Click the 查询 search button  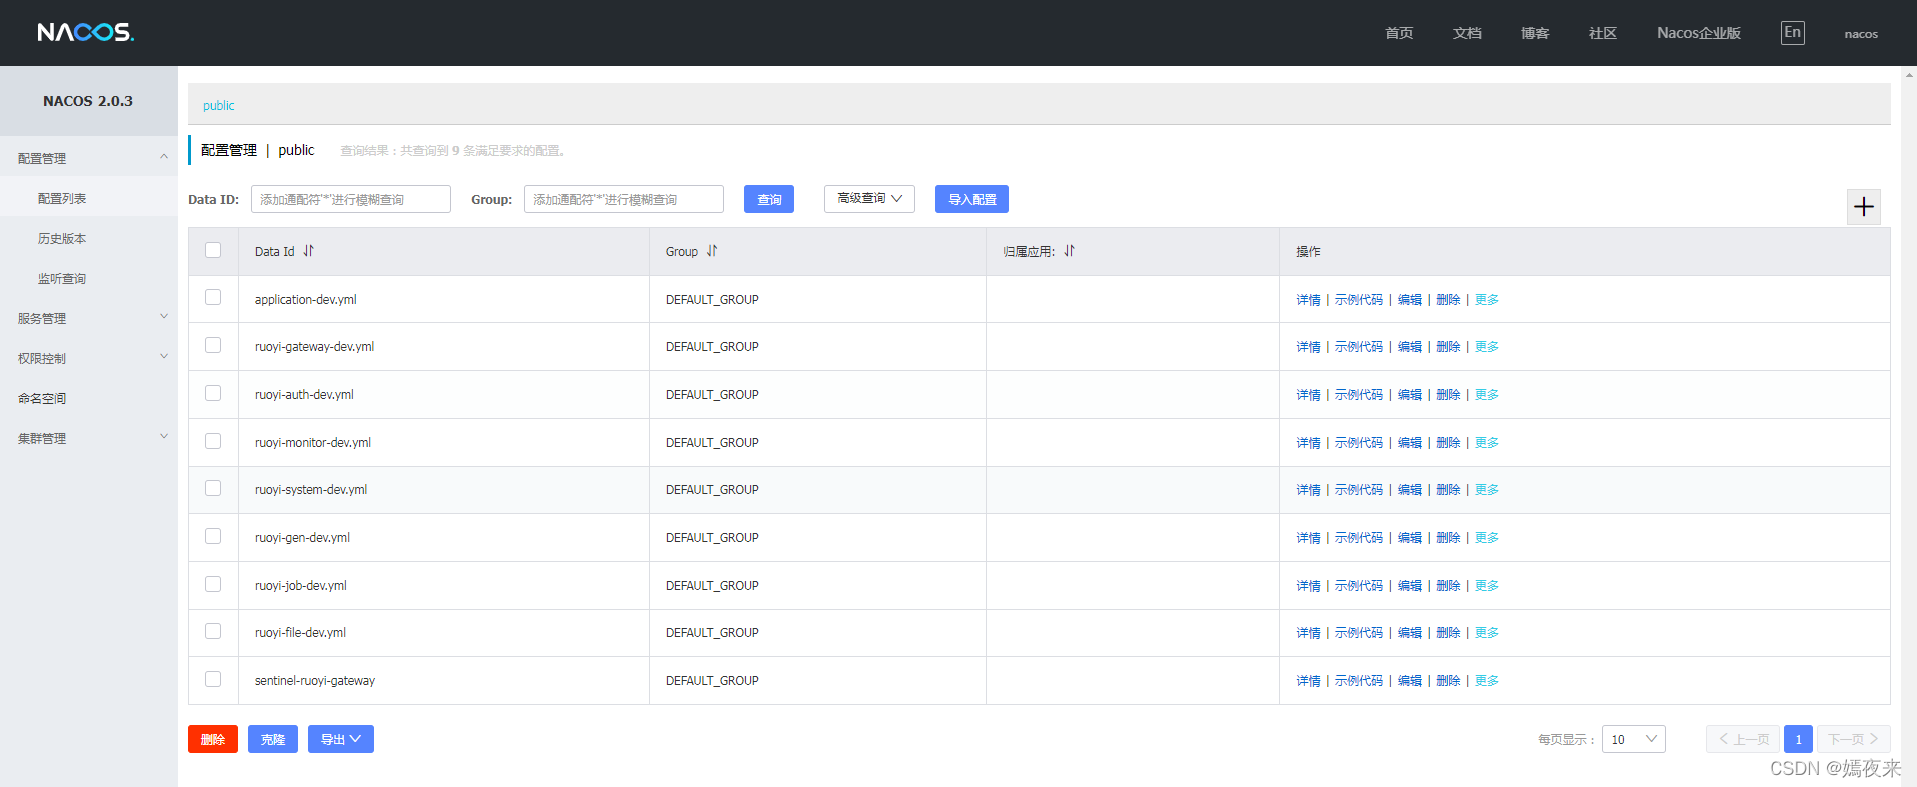769,199
